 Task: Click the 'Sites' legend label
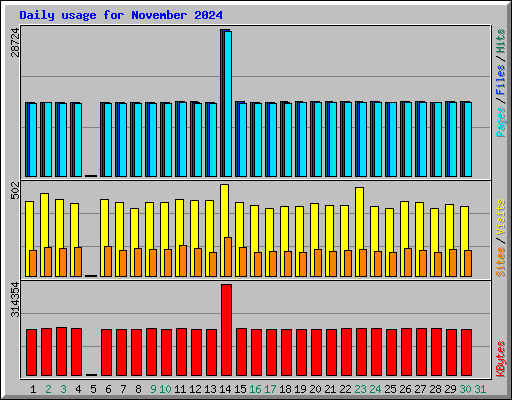[501, 262]
